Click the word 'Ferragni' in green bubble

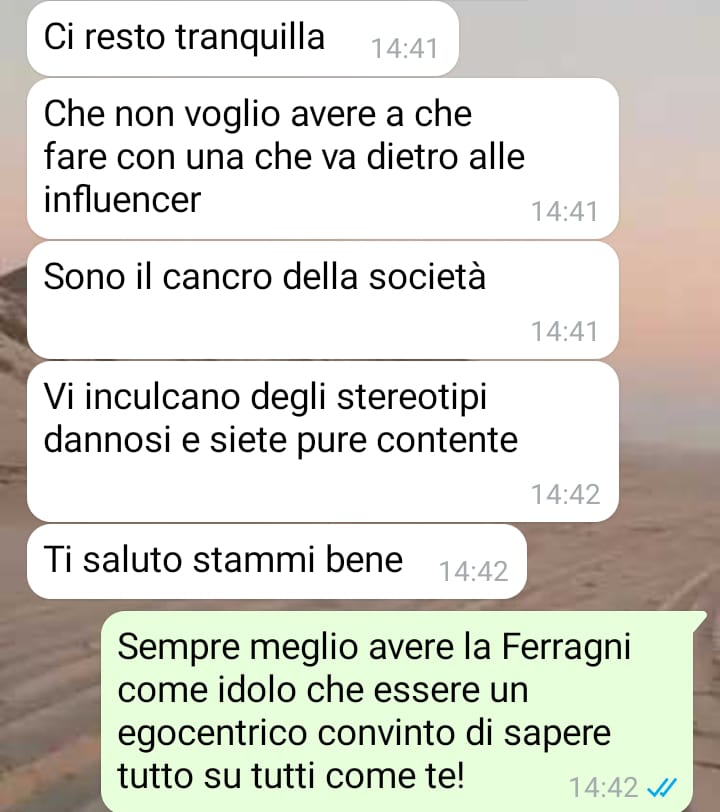pyautogui.click(x=567, y=648)
